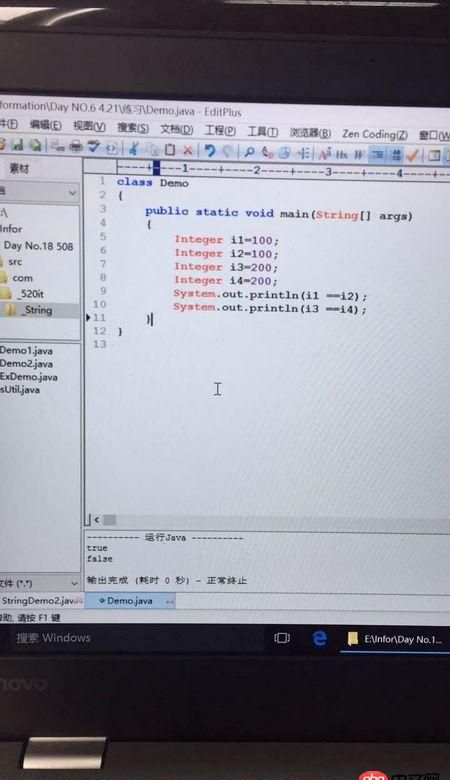Image resolution: width=450 pixels, height=780 pixels.
Task: Click the Paste clipboard icon
Action: (x=170, y=150)
